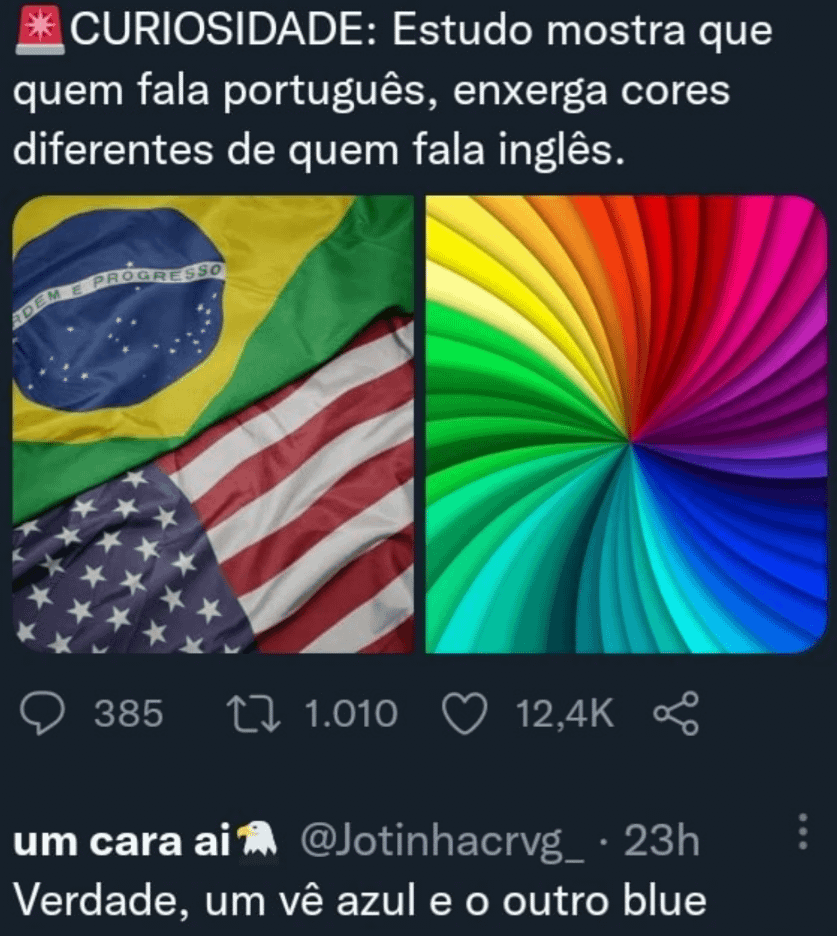Viewport: 837px width, 936px height.
Task: View the 12,4K likes count
Action: 564,713
